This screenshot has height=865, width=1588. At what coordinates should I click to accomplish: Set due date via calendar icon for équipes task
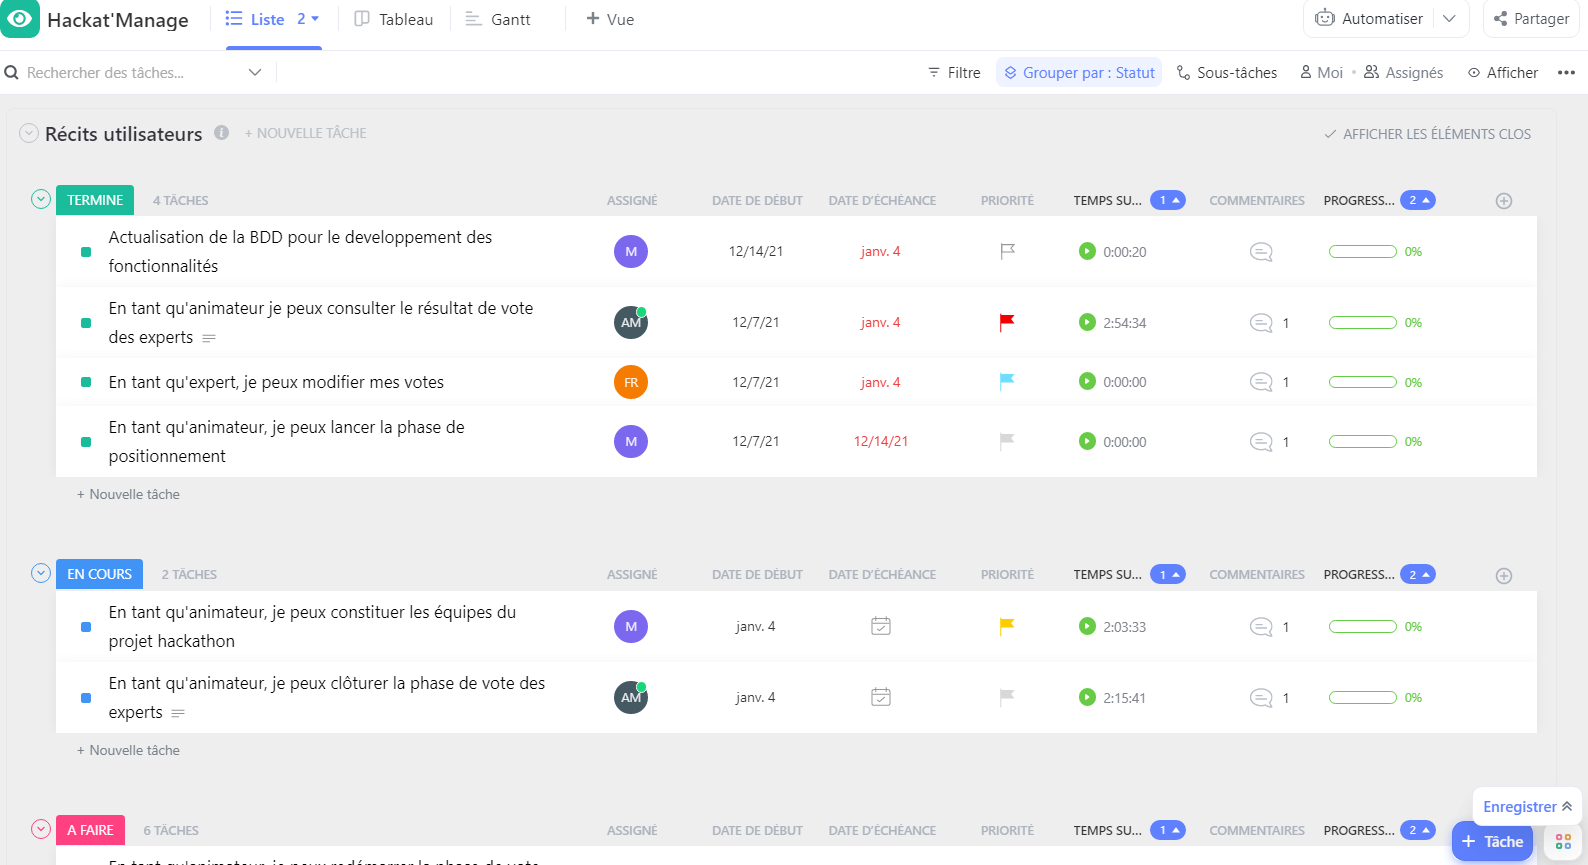tap(880, 626)
